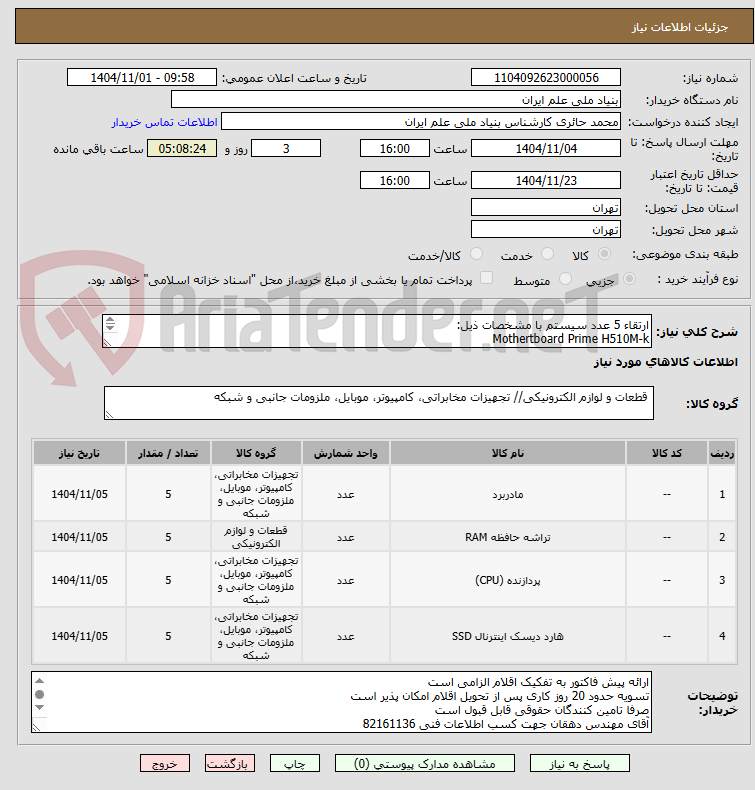Click the remaining time field 05:08:24
The image size is (755, 790).
point(182,149)
